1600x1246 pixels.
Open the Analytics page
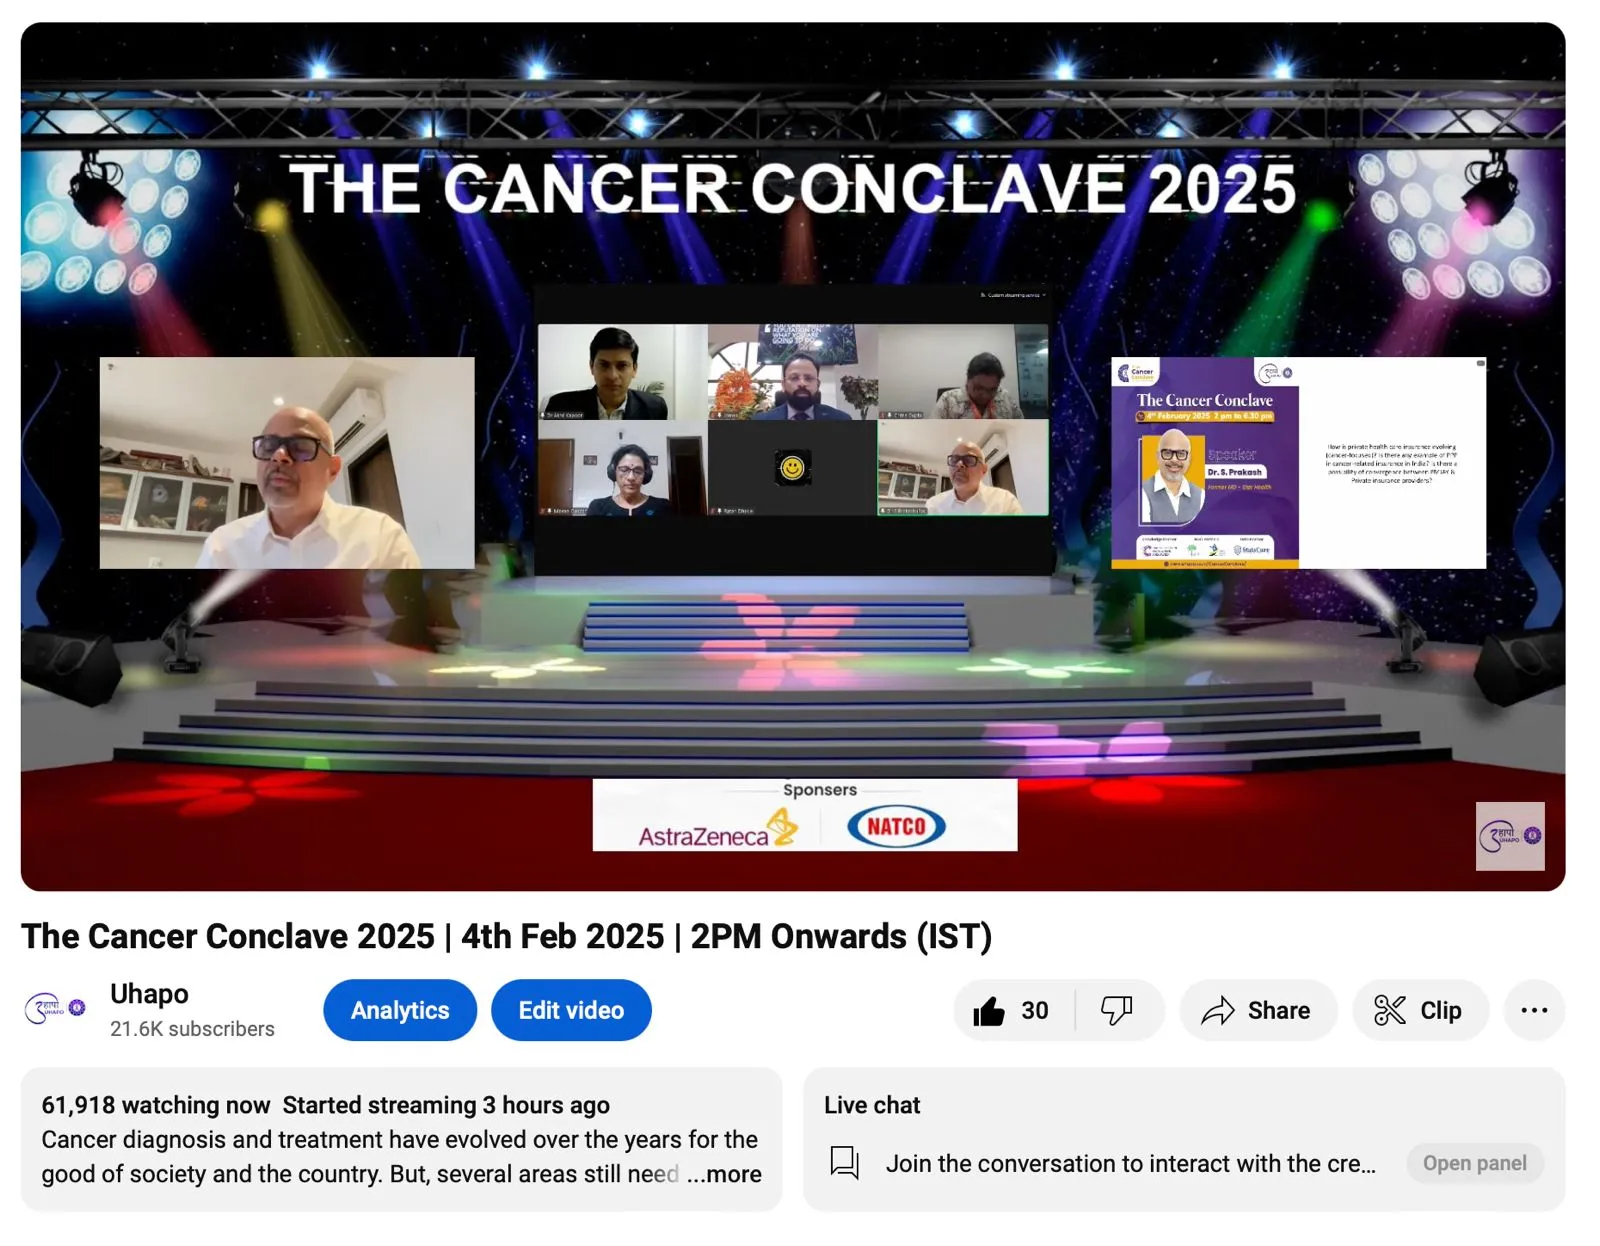click(x=399, y=1010)
